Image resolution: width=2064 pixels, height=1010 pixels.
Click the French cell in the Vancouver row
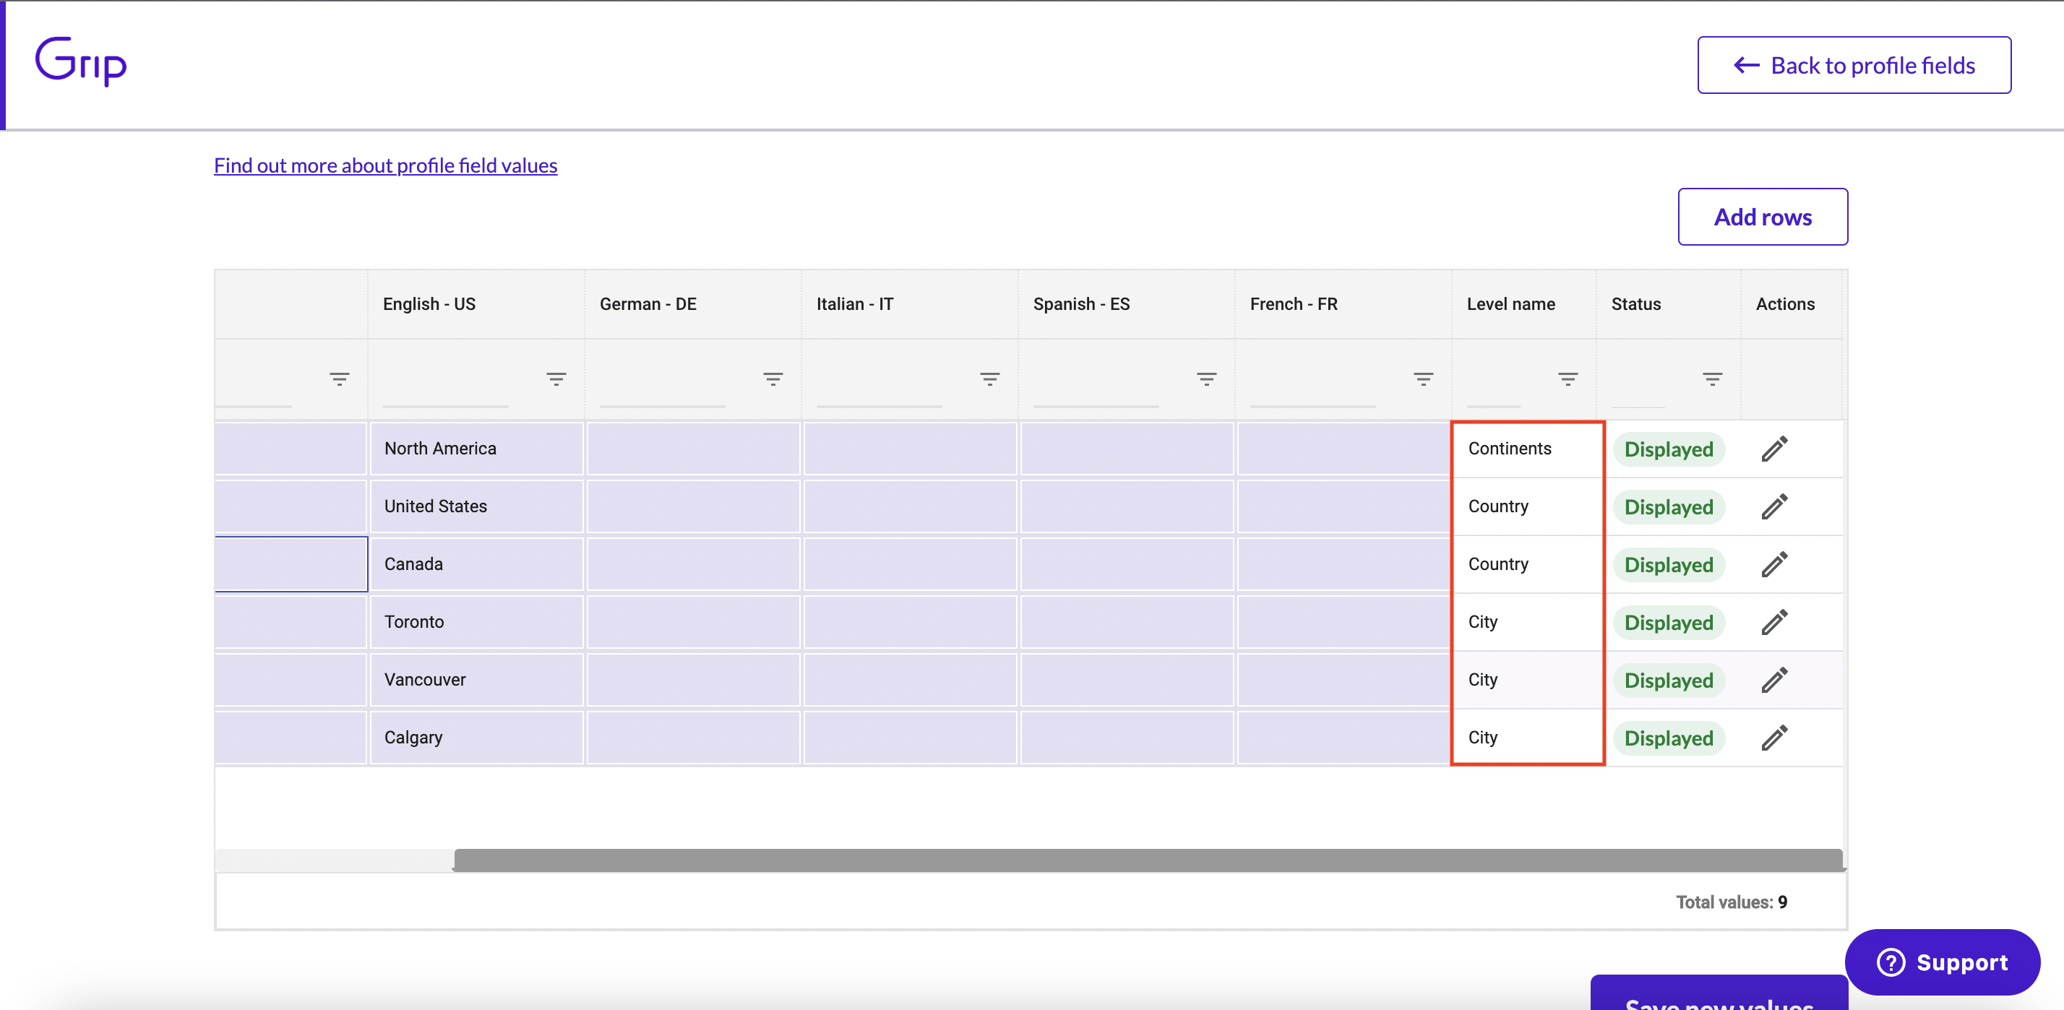[x=1343, y=680]
